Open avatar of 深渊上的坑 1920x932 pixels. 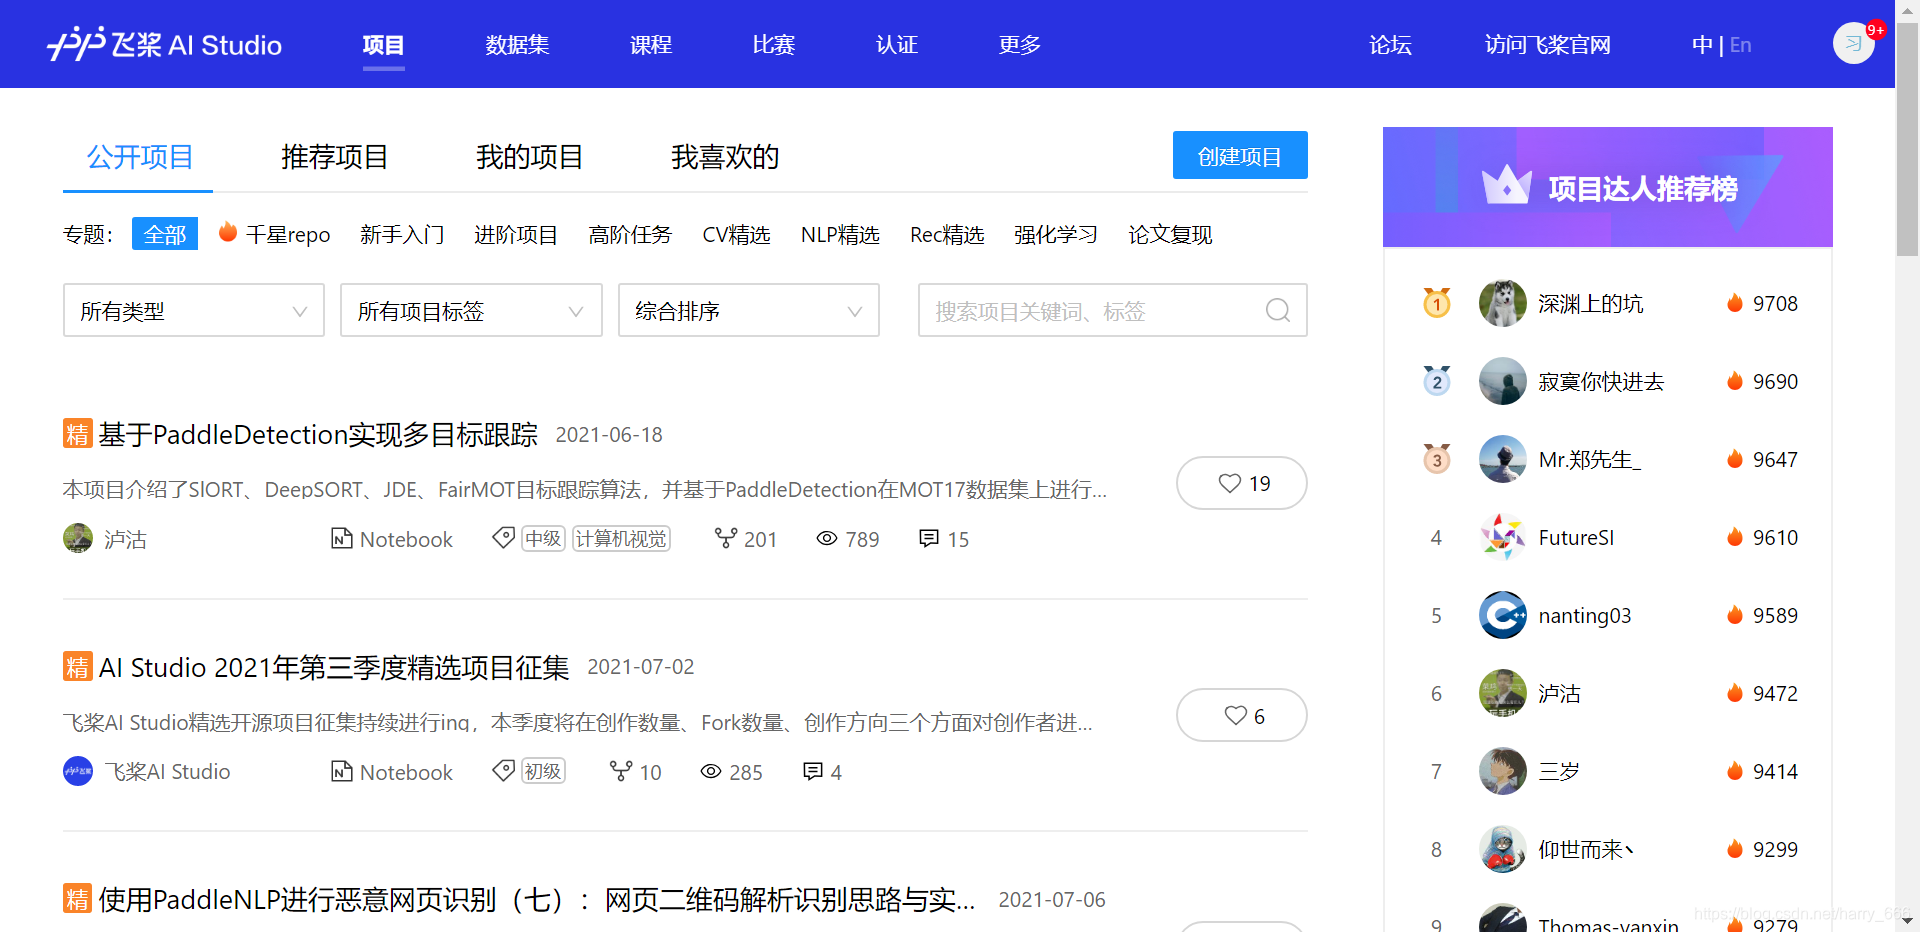[1502, 303]
